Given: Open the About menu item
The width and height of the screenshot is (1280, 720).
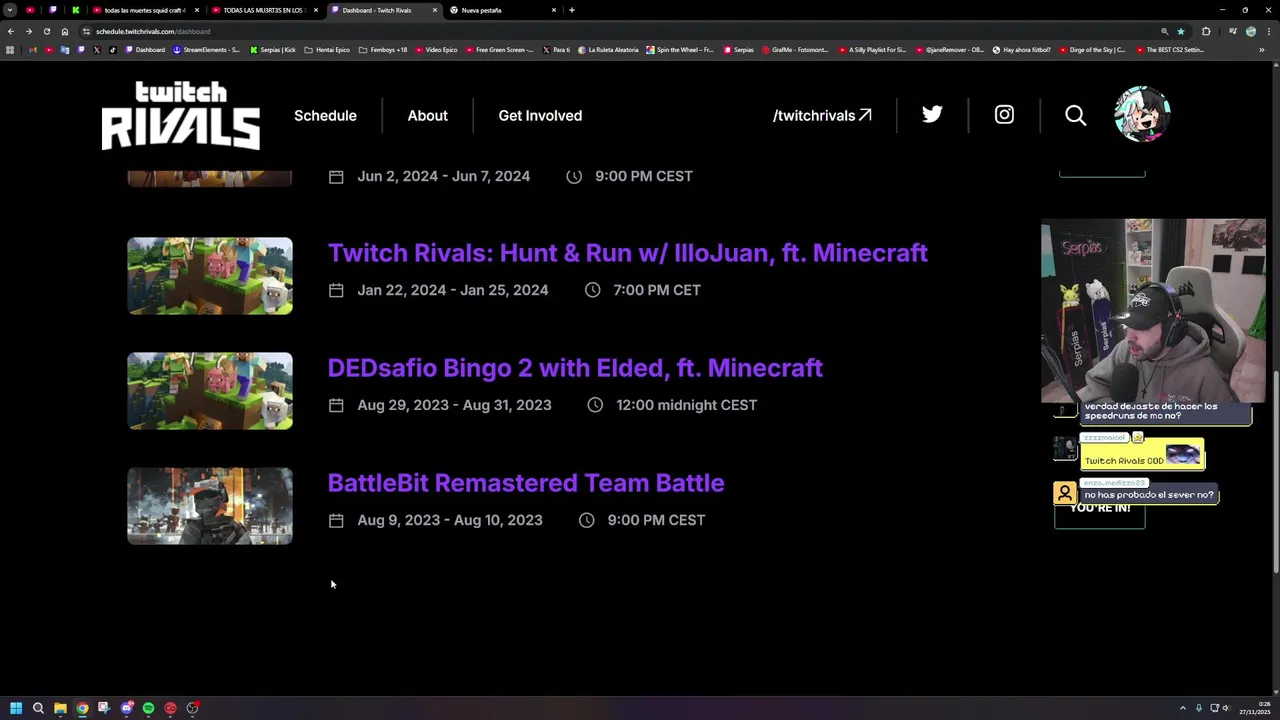Looking at the screenshot, I should coord(427,115).
